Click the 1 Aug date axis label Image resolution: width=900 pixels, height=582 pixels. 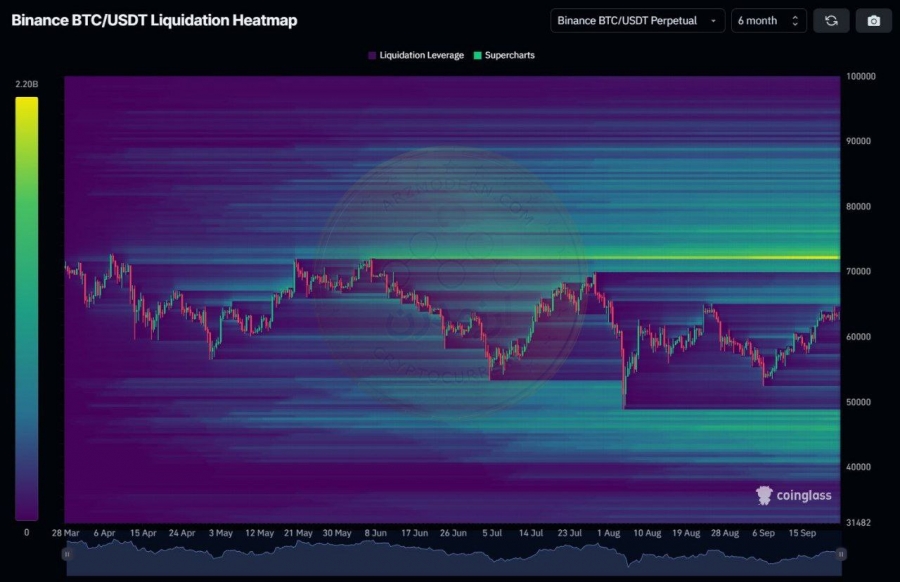tap(608, 533)
